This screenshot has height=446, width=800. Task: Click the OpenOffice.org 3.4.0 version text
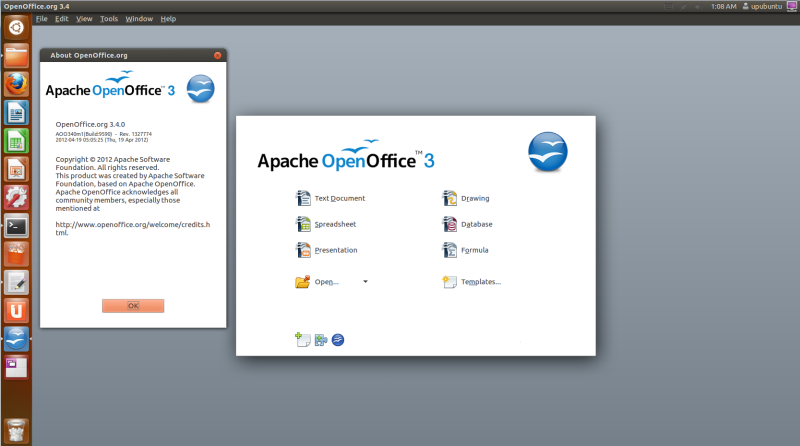pyautogui.click(x=90, y=124)
